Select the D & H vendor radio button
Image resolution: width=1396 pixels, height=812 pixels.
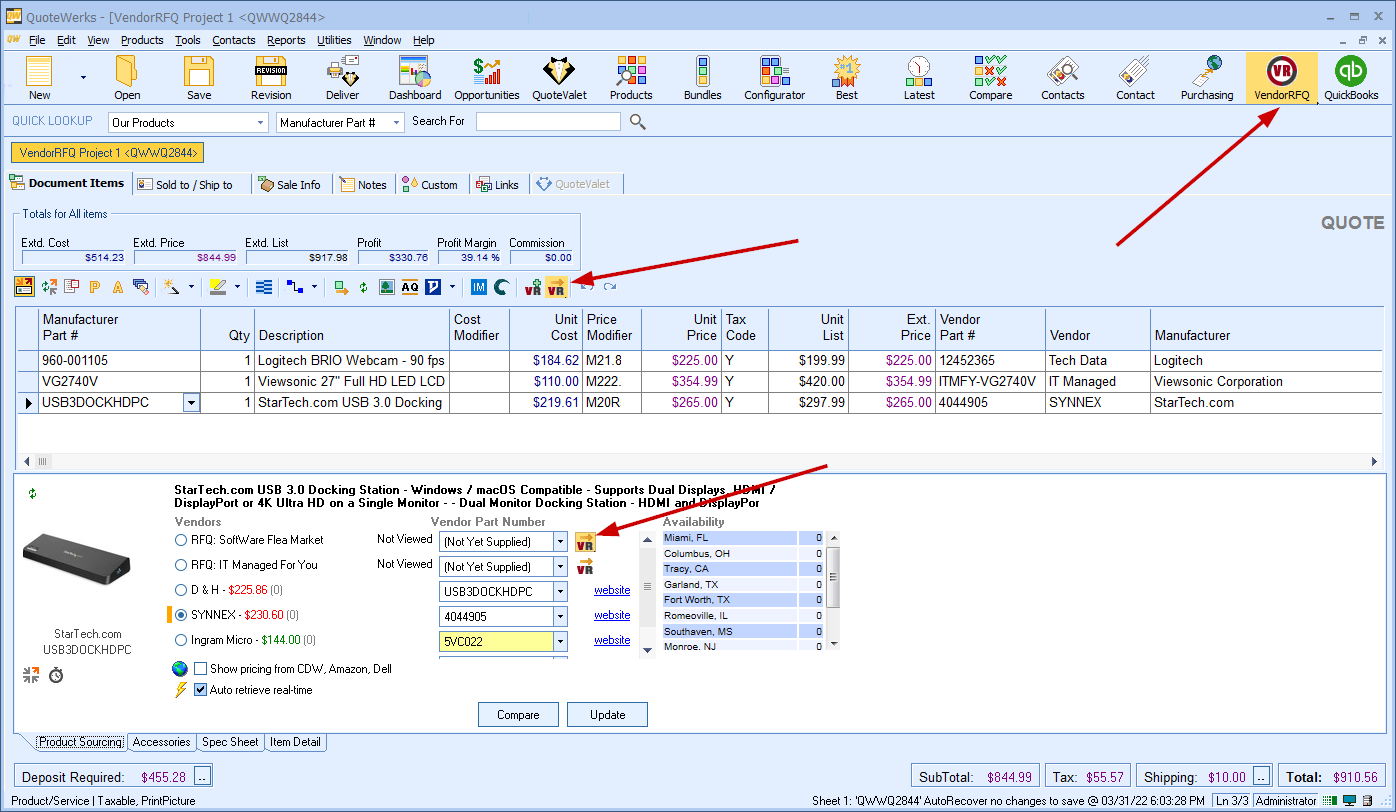click(x=181, y=590)
